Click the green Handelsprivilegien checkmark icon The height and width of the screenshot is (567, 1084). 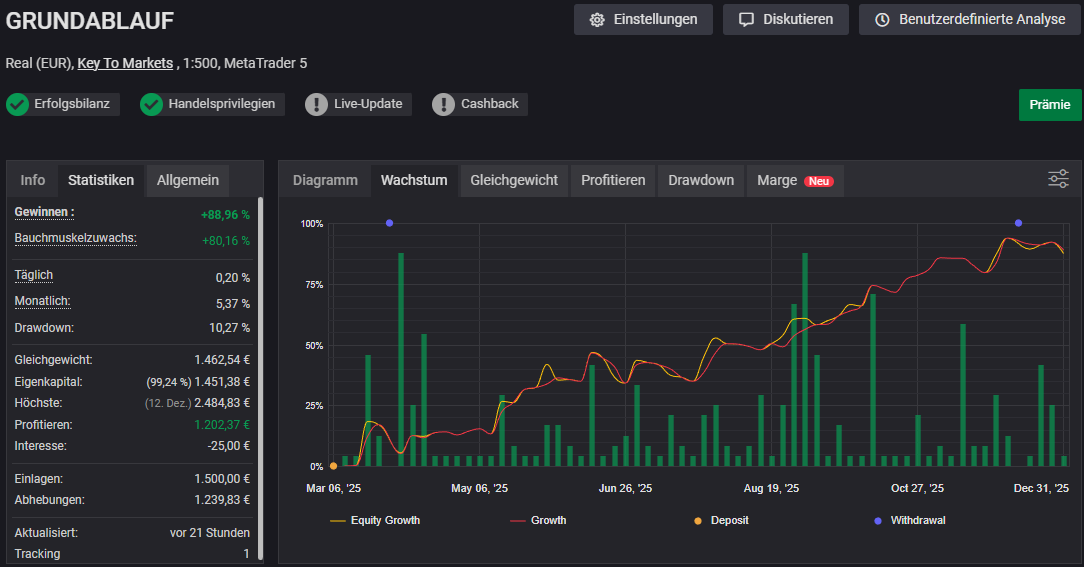(x=151, y=104)
